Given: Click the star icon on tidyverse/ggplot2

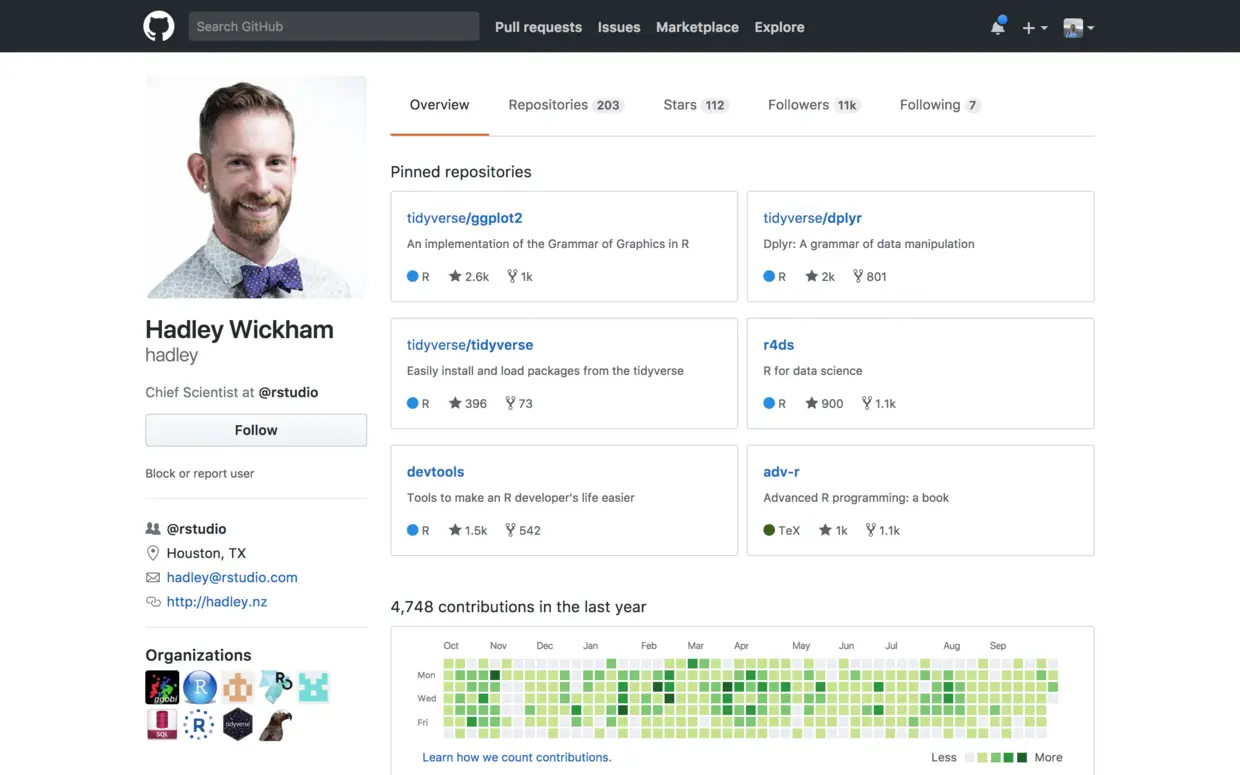Looking at the screenshot, I should coord(455,276).
